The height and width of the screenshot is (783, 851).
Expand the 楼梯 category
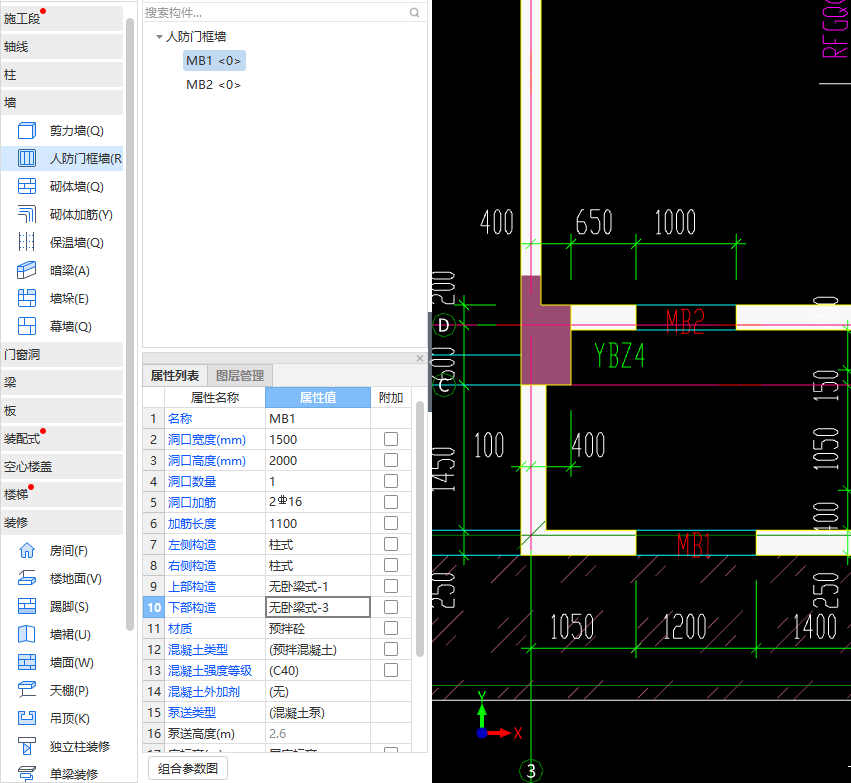click(x=62, y=494)
